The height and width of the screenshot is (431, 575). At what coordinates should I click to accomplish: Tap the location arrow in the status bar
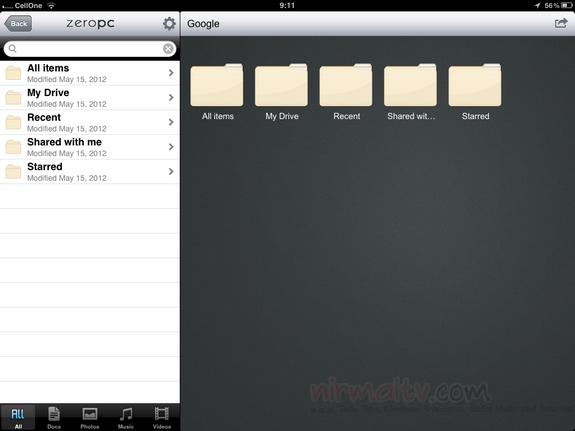point(538,6)
